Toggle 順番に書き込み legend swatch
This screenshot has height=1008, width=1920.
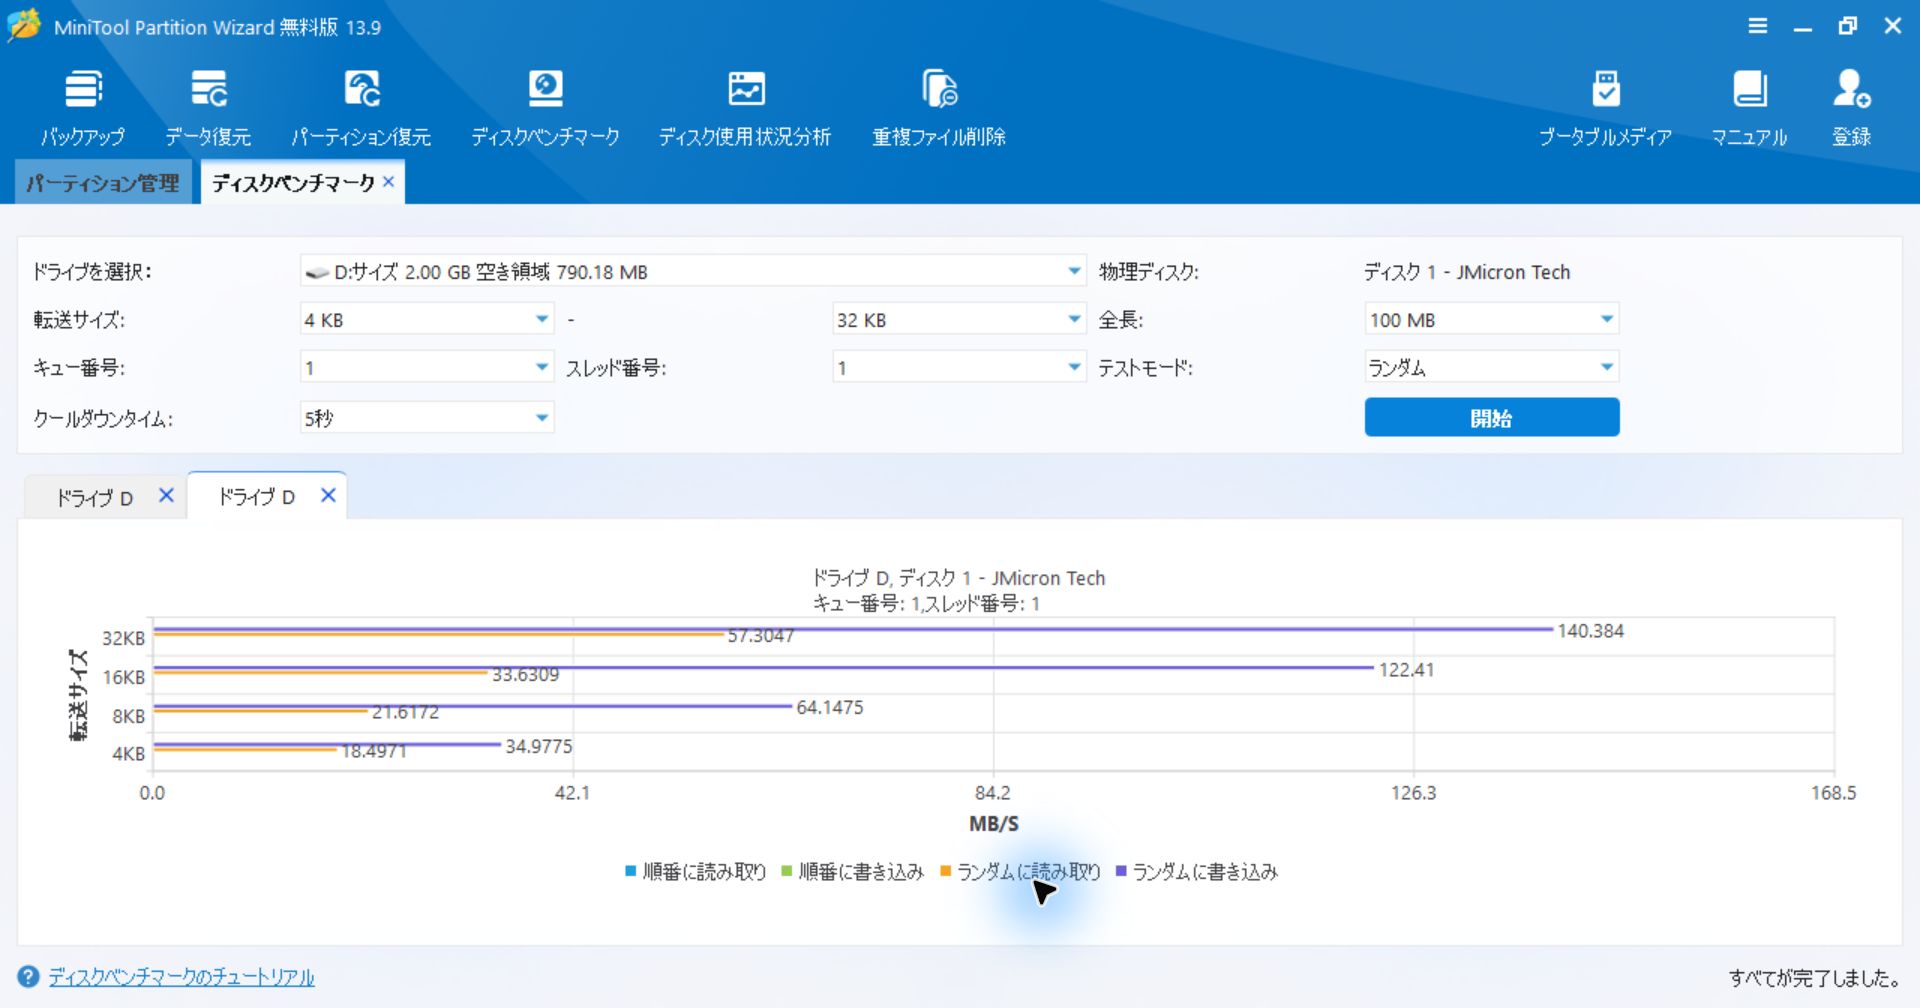[787, 872]
